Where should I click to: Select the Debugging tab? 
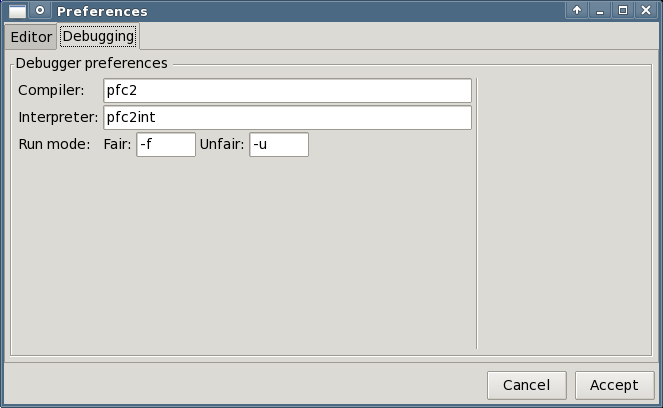(98, 36)
